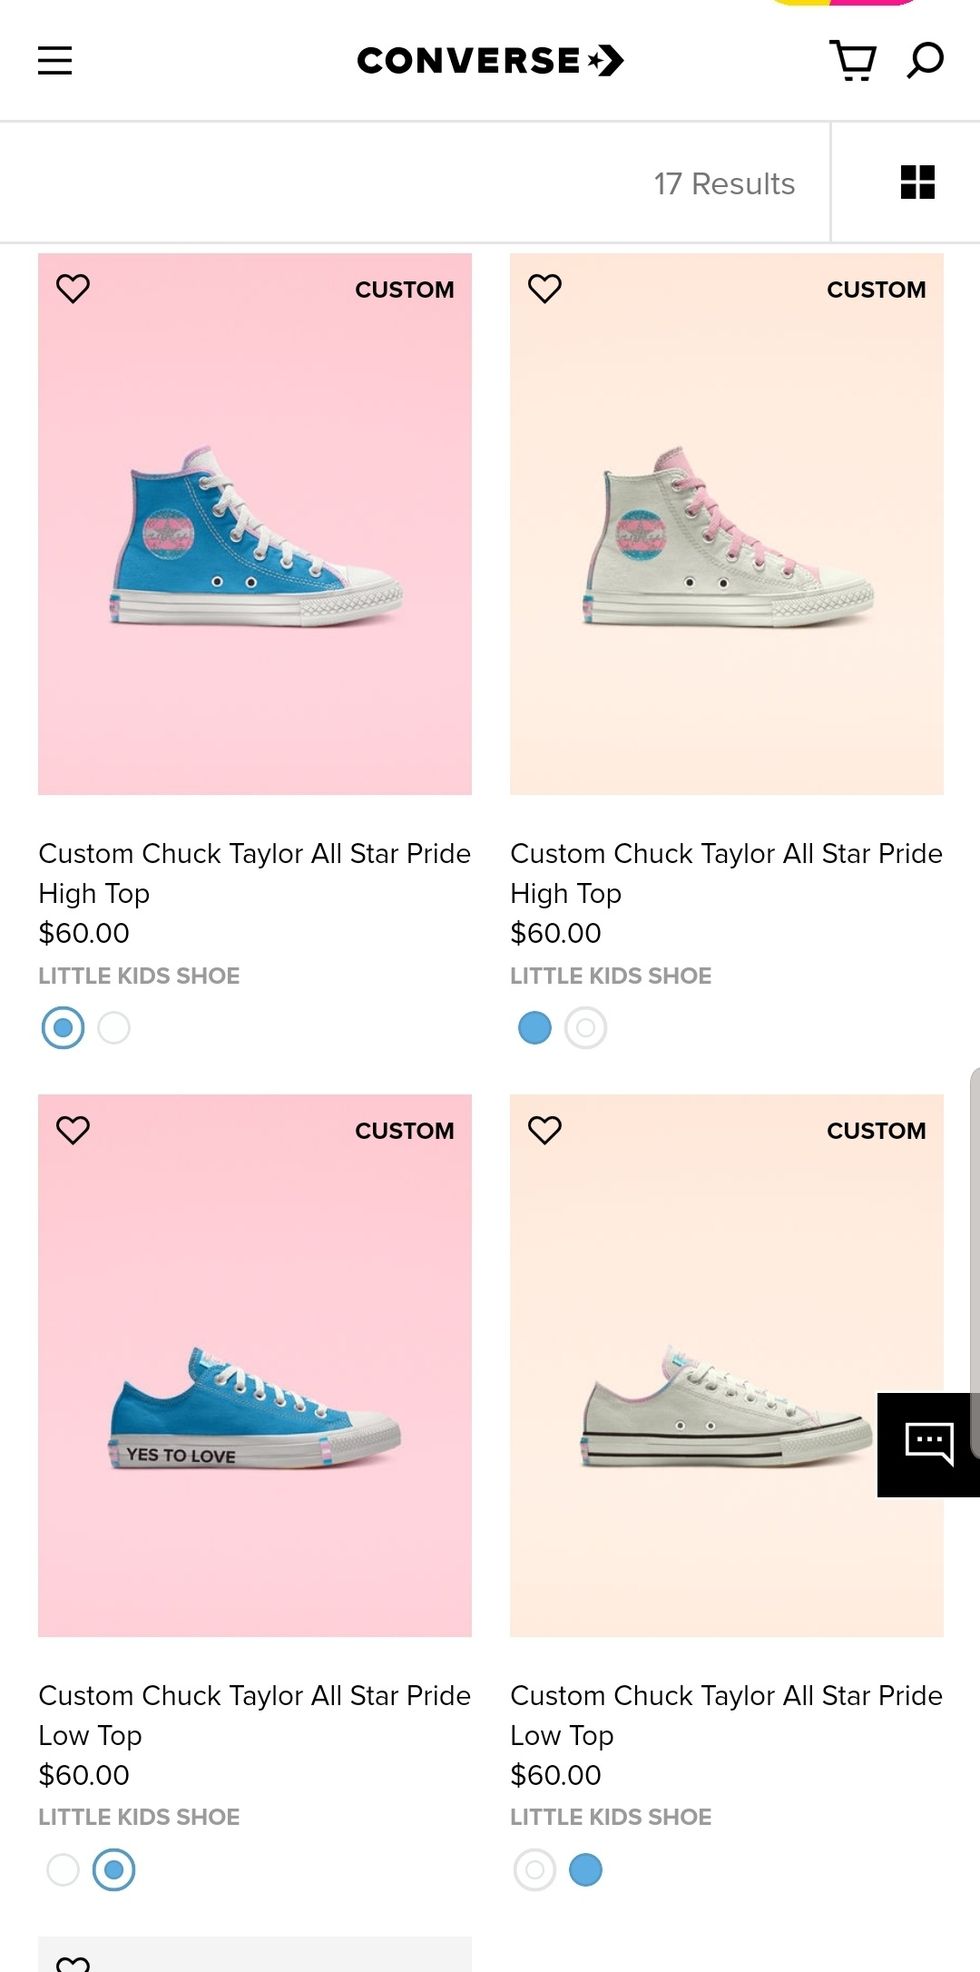Favorite the white Pride High Top with pink laces

click(x=545, y=289)
